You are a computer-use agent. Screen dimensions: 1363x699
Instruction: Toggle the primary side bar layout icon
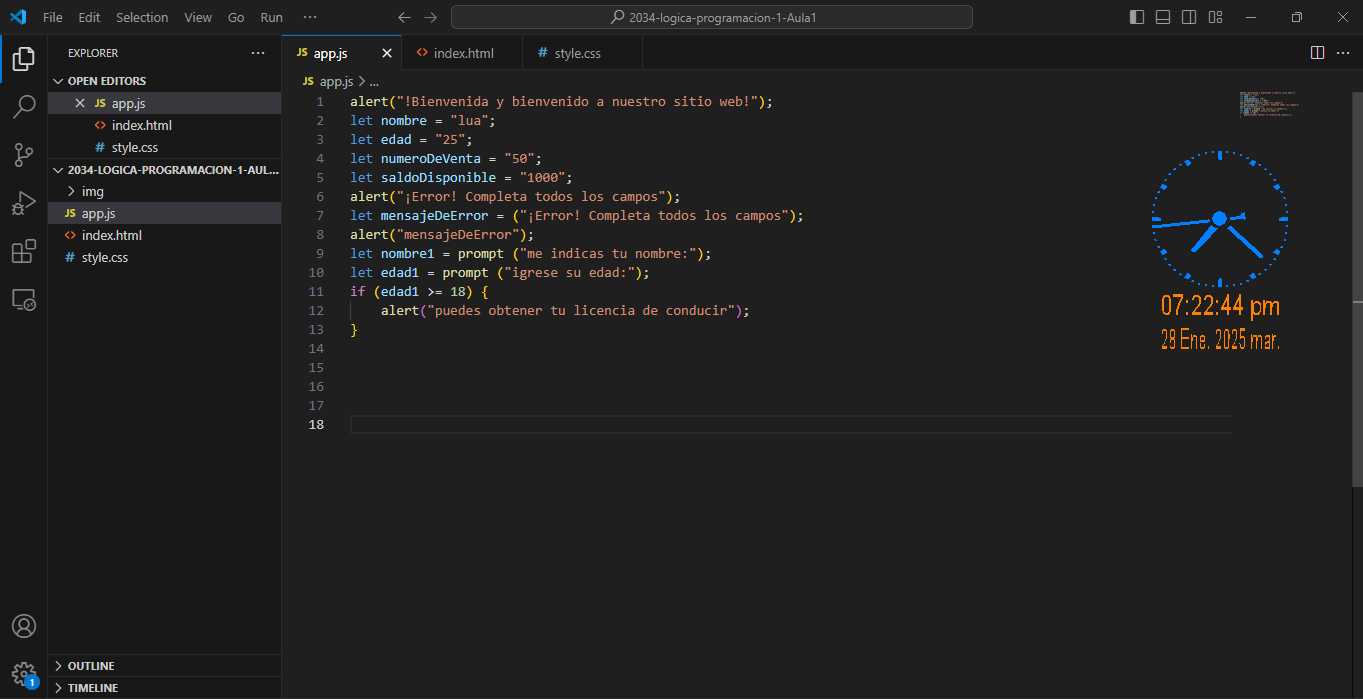1137,17
